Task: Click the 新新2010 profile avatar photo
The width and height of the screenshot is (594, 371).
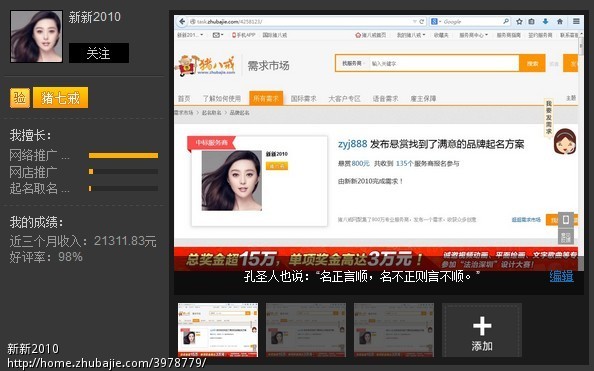Action: pyautogui.click(x=36, y=36)
